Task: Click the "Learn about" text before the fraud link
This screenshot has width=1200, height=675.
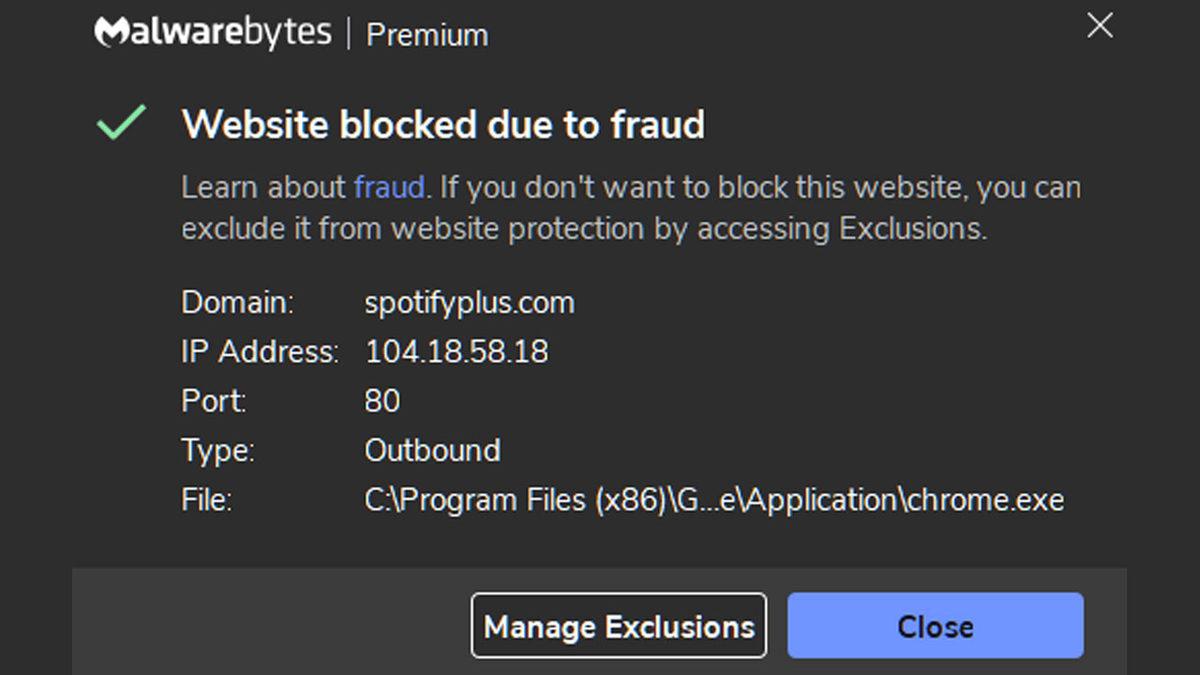Action: (264, 187)
